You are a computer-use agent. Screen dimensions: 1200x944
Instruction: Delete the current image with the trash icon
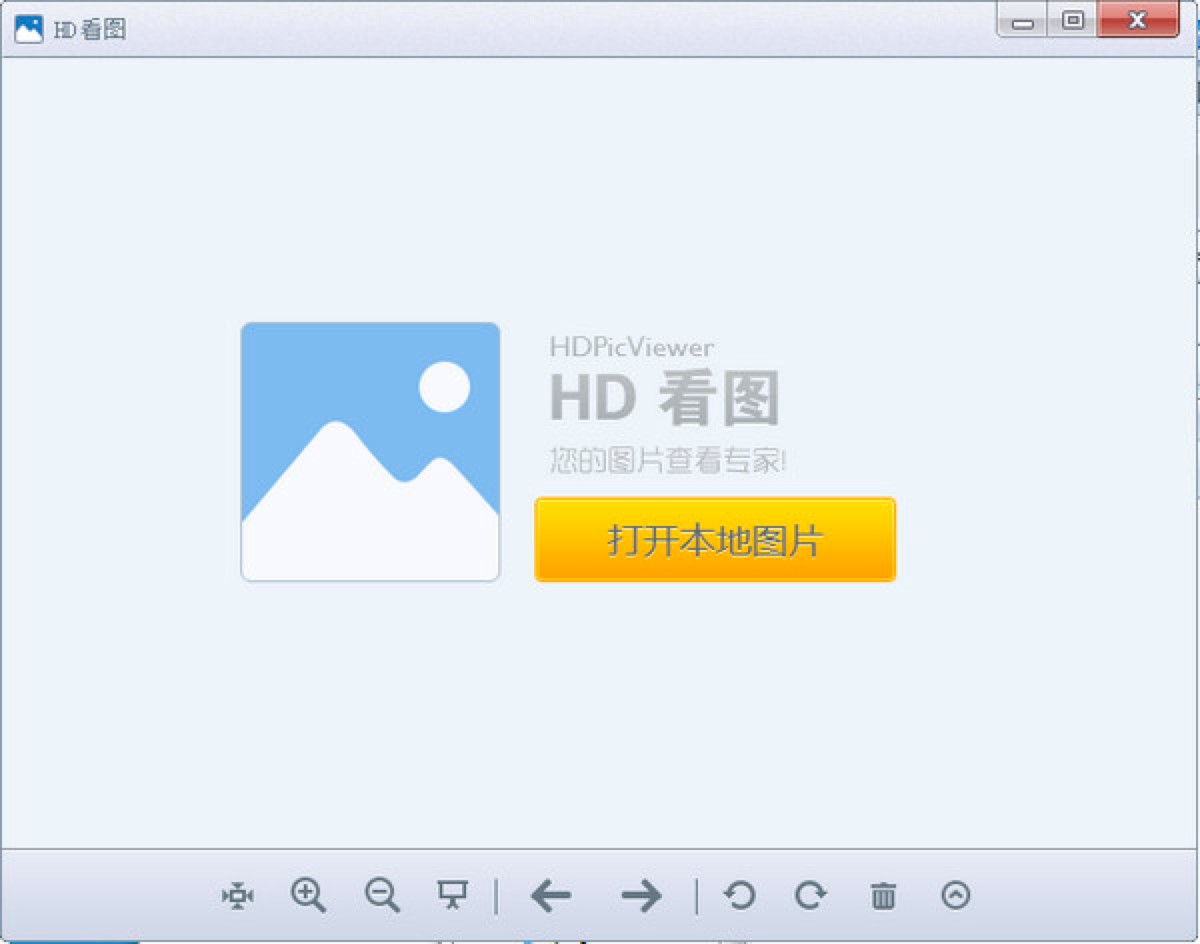(x=882, y=895)
